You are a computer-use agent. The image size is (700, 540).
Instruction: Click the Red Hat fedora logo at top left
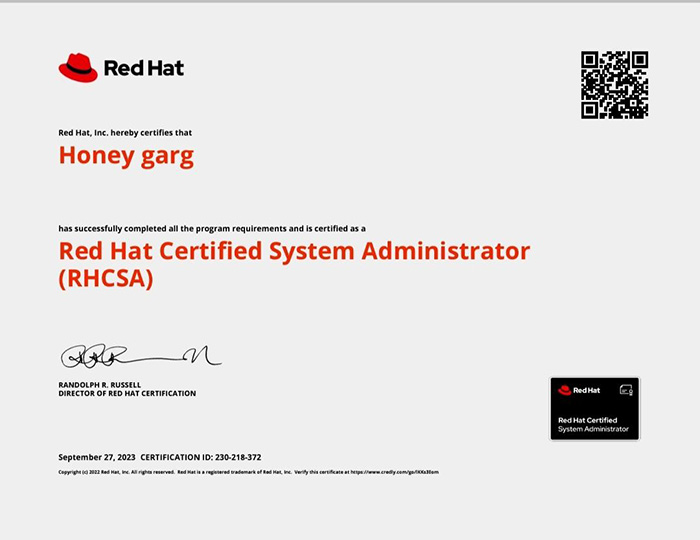pyautogui.click(x=78, y=68)
